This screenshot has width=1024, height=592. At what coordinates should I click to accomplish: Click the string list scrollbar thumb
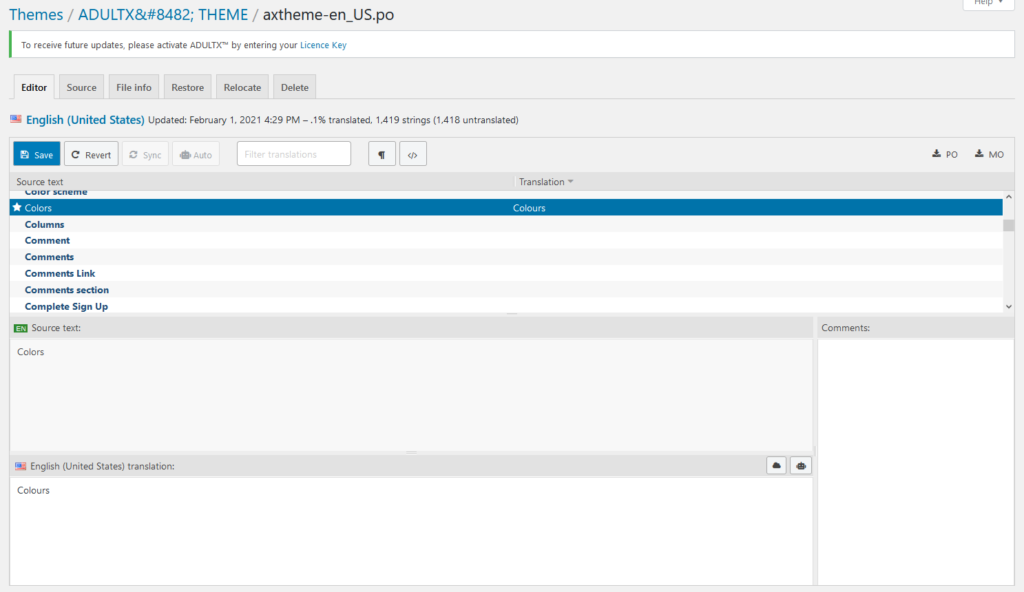point(1008,225)
